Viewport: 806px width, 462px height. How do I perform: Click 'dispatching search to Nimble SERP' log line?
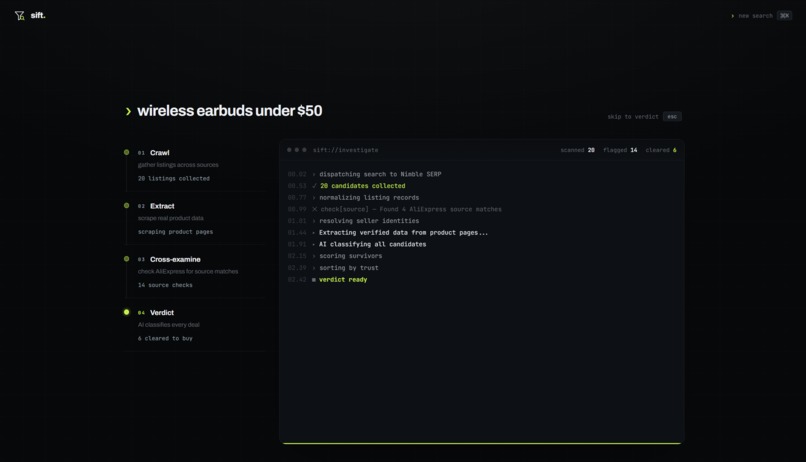[x=380, y=174]
